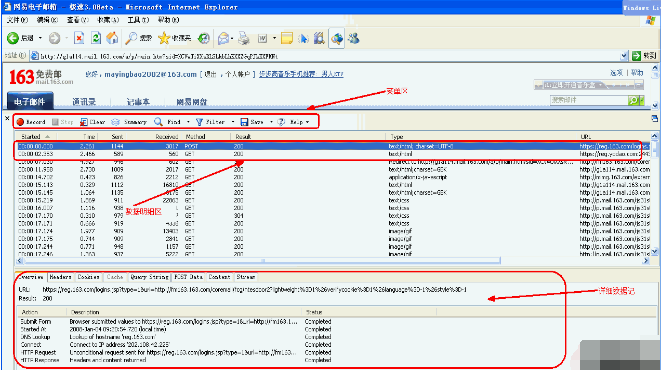
Task: Open the Favorites star button
Action: (x=174, y=38)
